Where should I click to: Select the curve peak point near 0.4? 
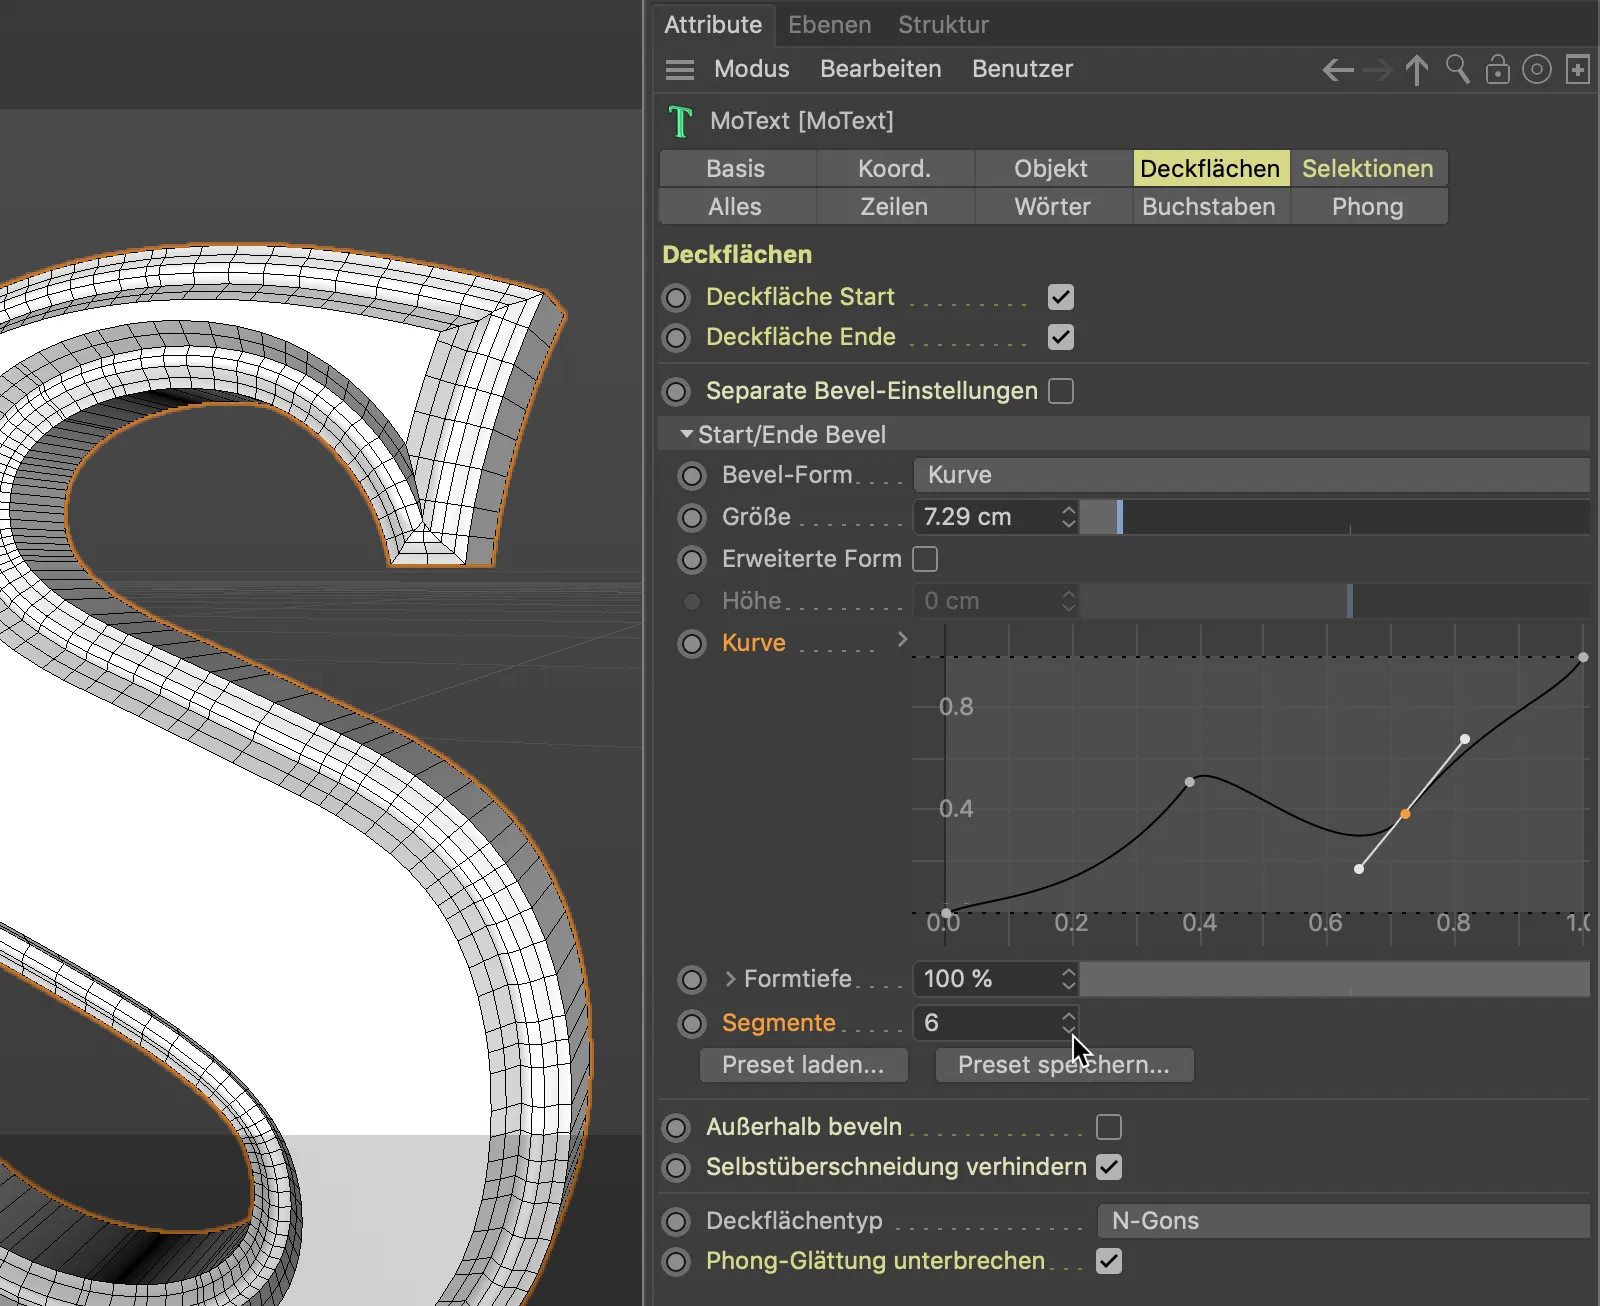click(x=1189, y=782)
